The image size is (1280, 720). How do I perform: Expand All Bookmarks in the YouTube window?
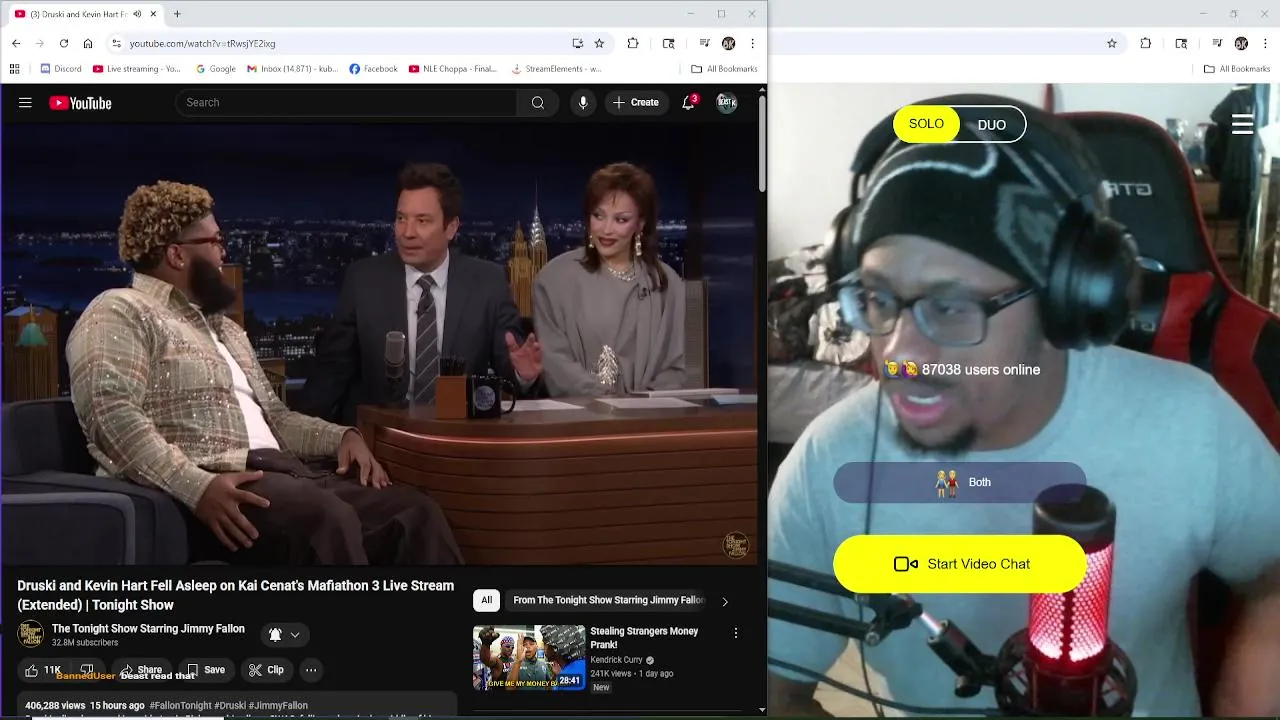pyautogui.click(x=724, y=69)
